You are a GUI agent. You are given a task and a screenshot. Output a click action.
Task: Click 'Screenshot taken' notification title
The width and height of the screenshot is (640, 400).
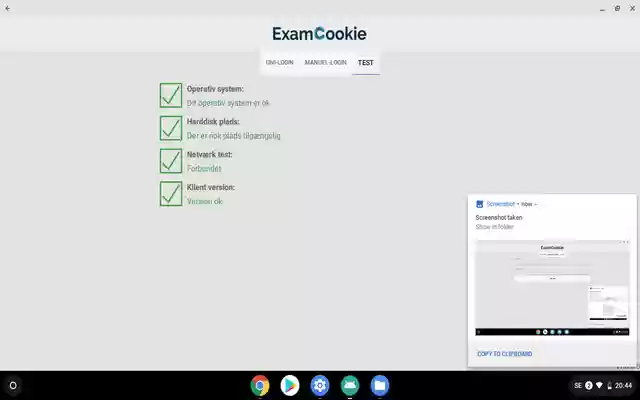[x=499, y=218]
